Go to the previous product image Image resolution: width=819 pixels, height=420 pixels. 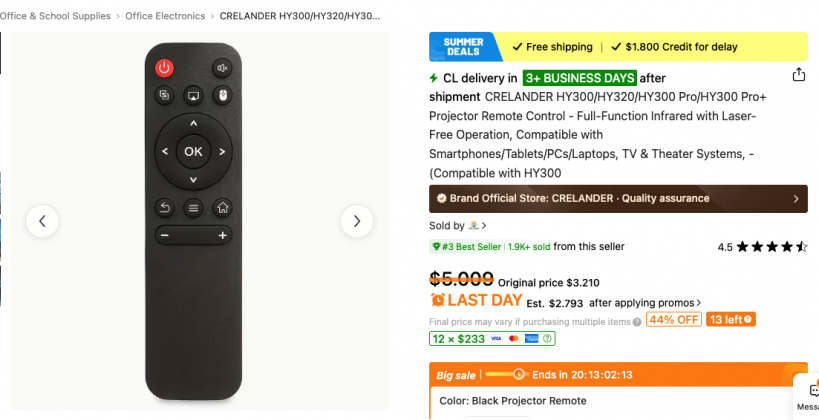coord(42,221)
